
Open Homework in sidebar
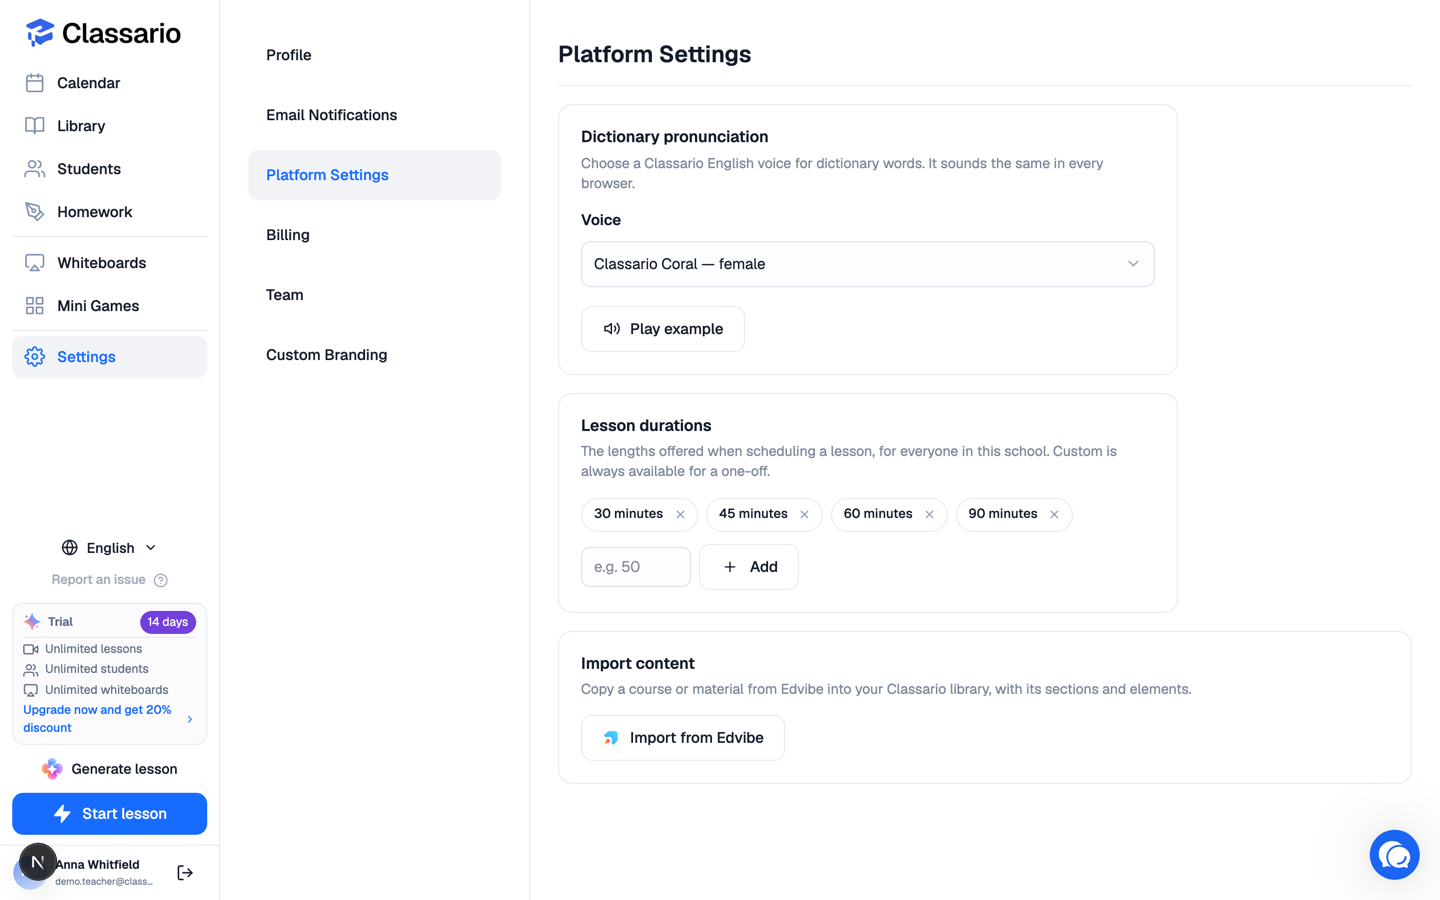(109, 212)
